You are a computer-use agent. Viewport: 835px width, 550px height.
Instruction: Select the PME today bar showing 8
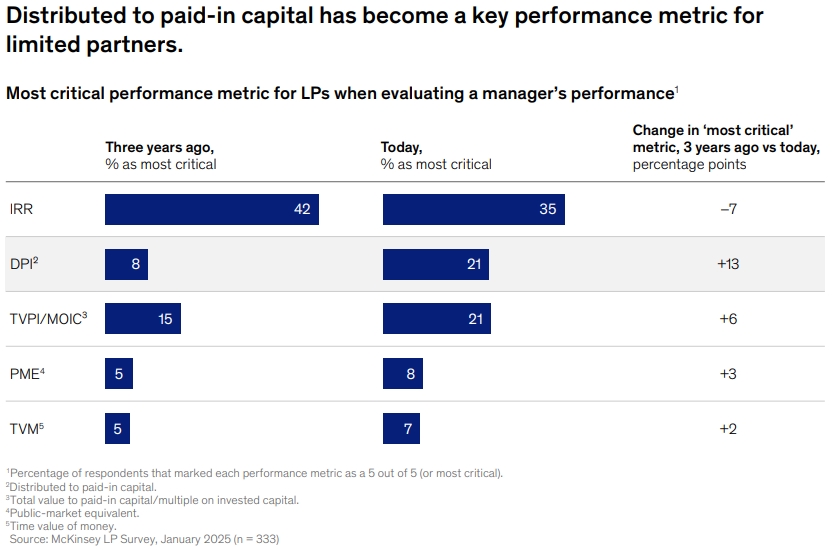400,374
